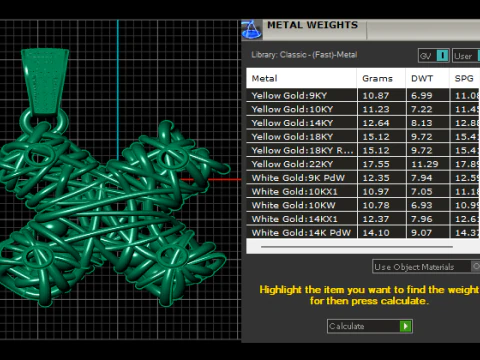Select the Yellow Gold:18KY row
480x360 pixels.
tap(363, 136)
